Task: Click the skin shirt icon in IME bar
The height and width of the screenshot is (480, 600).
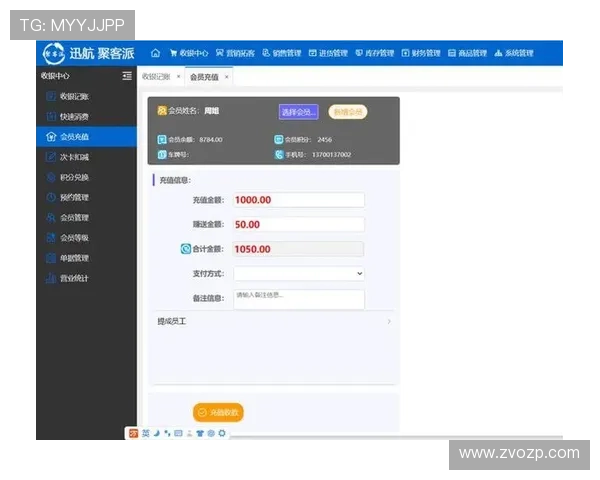Action: (200, 433)
